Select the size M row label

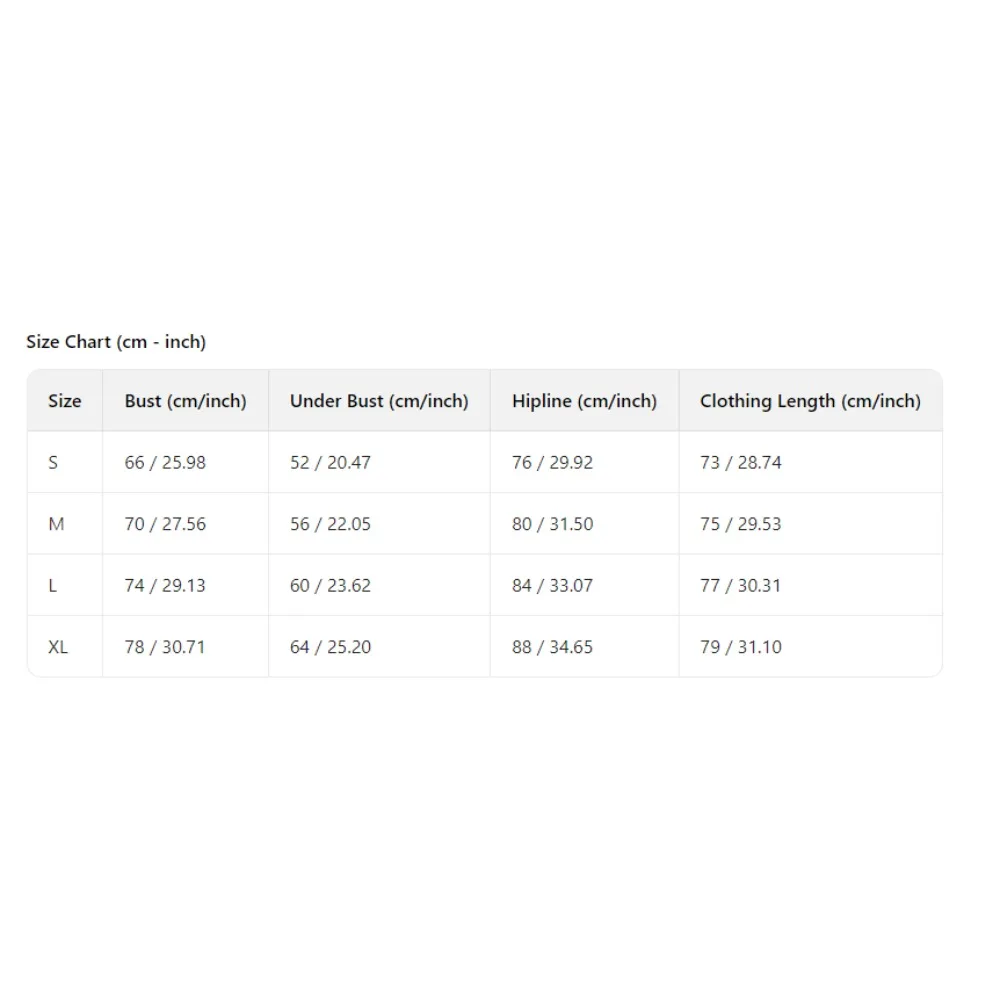click(56, 524)
